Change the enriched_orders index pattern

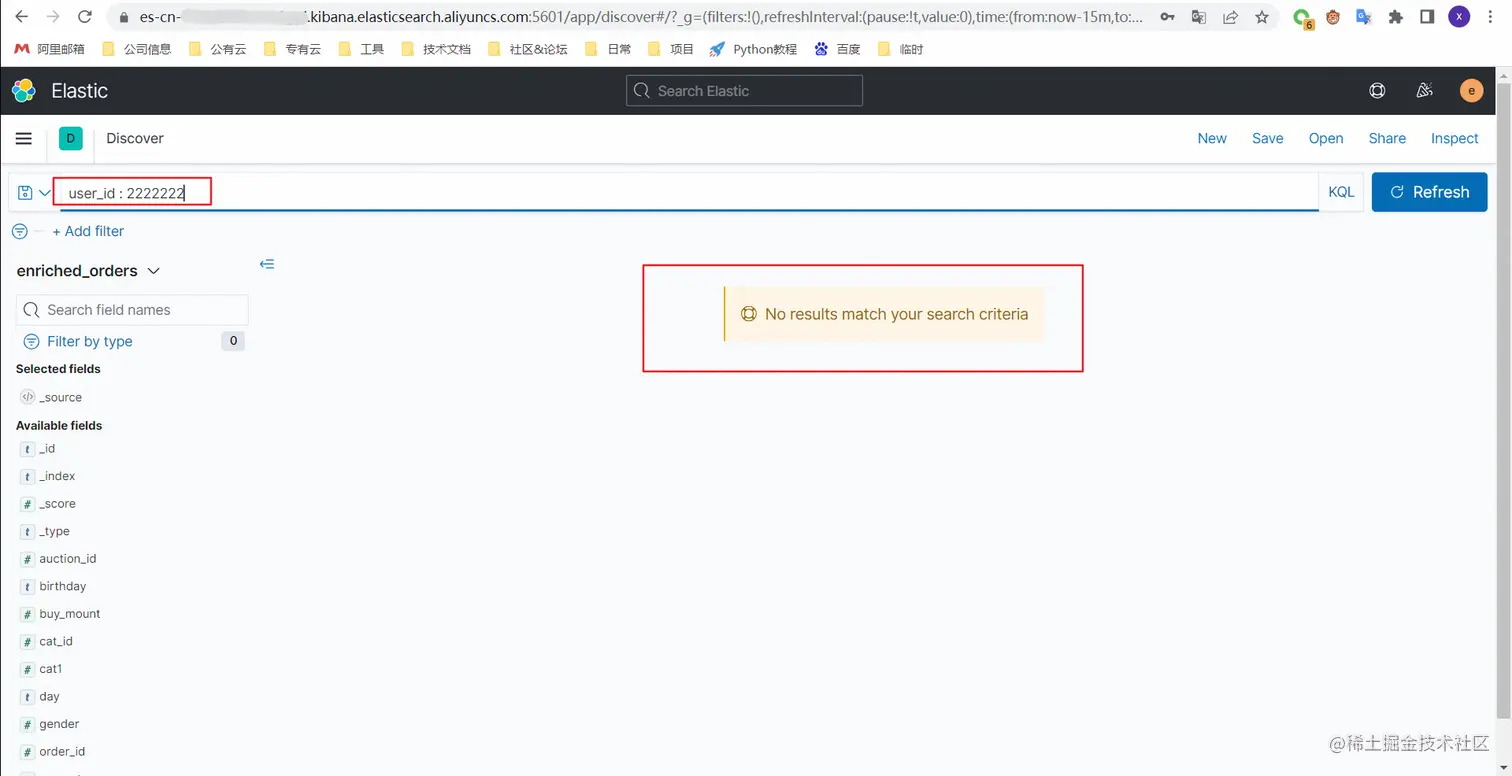[88, 271]
